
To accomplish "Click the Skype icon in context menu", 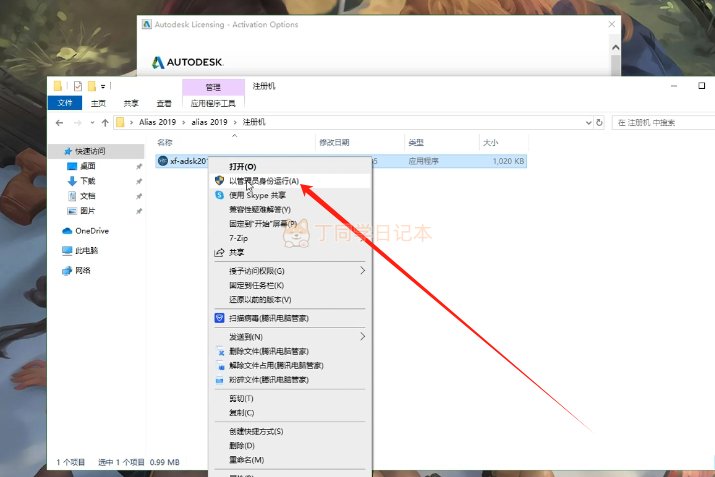I will coord(219,195).
